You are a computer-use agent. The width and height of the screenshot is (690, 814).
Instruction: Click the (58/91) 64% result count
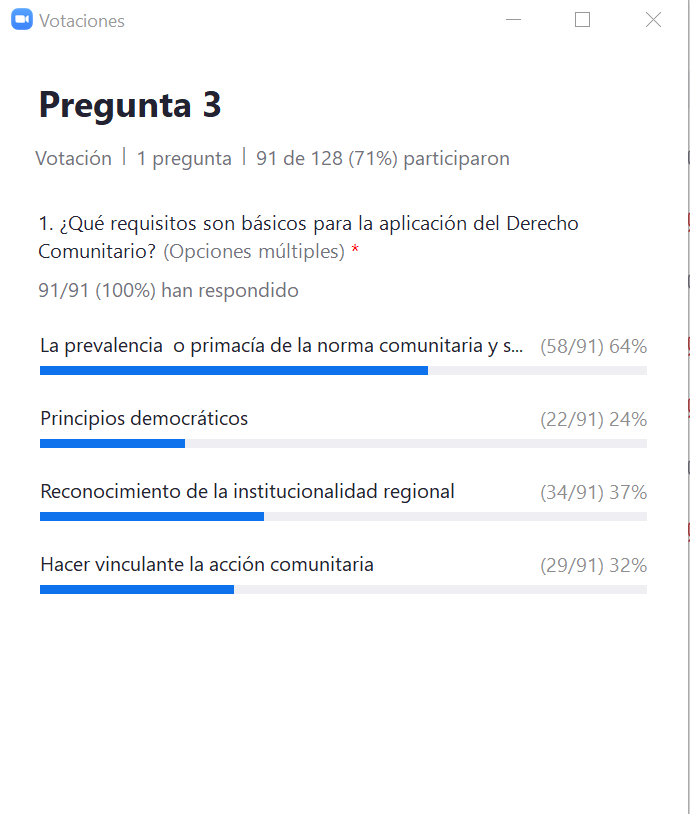click(x=593, y=347)
